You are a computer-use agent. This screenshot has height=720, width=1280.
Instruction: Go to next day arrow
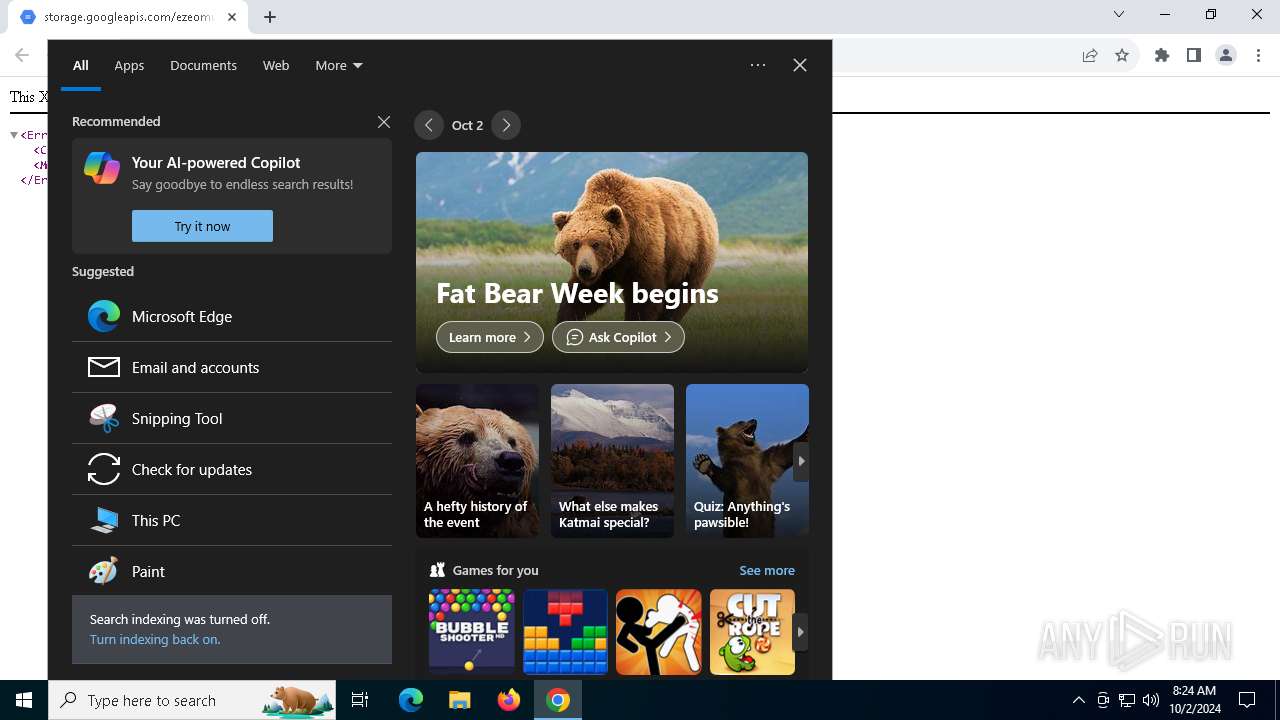[506, 125]
